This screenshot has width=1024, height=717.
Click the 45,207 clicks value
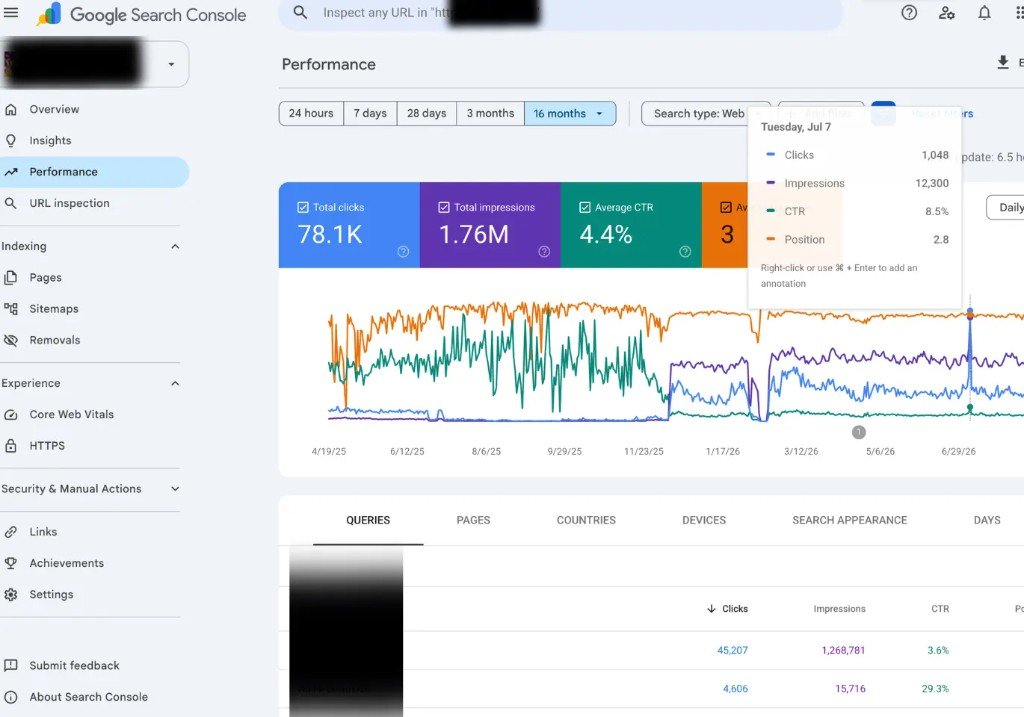point(732,650)
